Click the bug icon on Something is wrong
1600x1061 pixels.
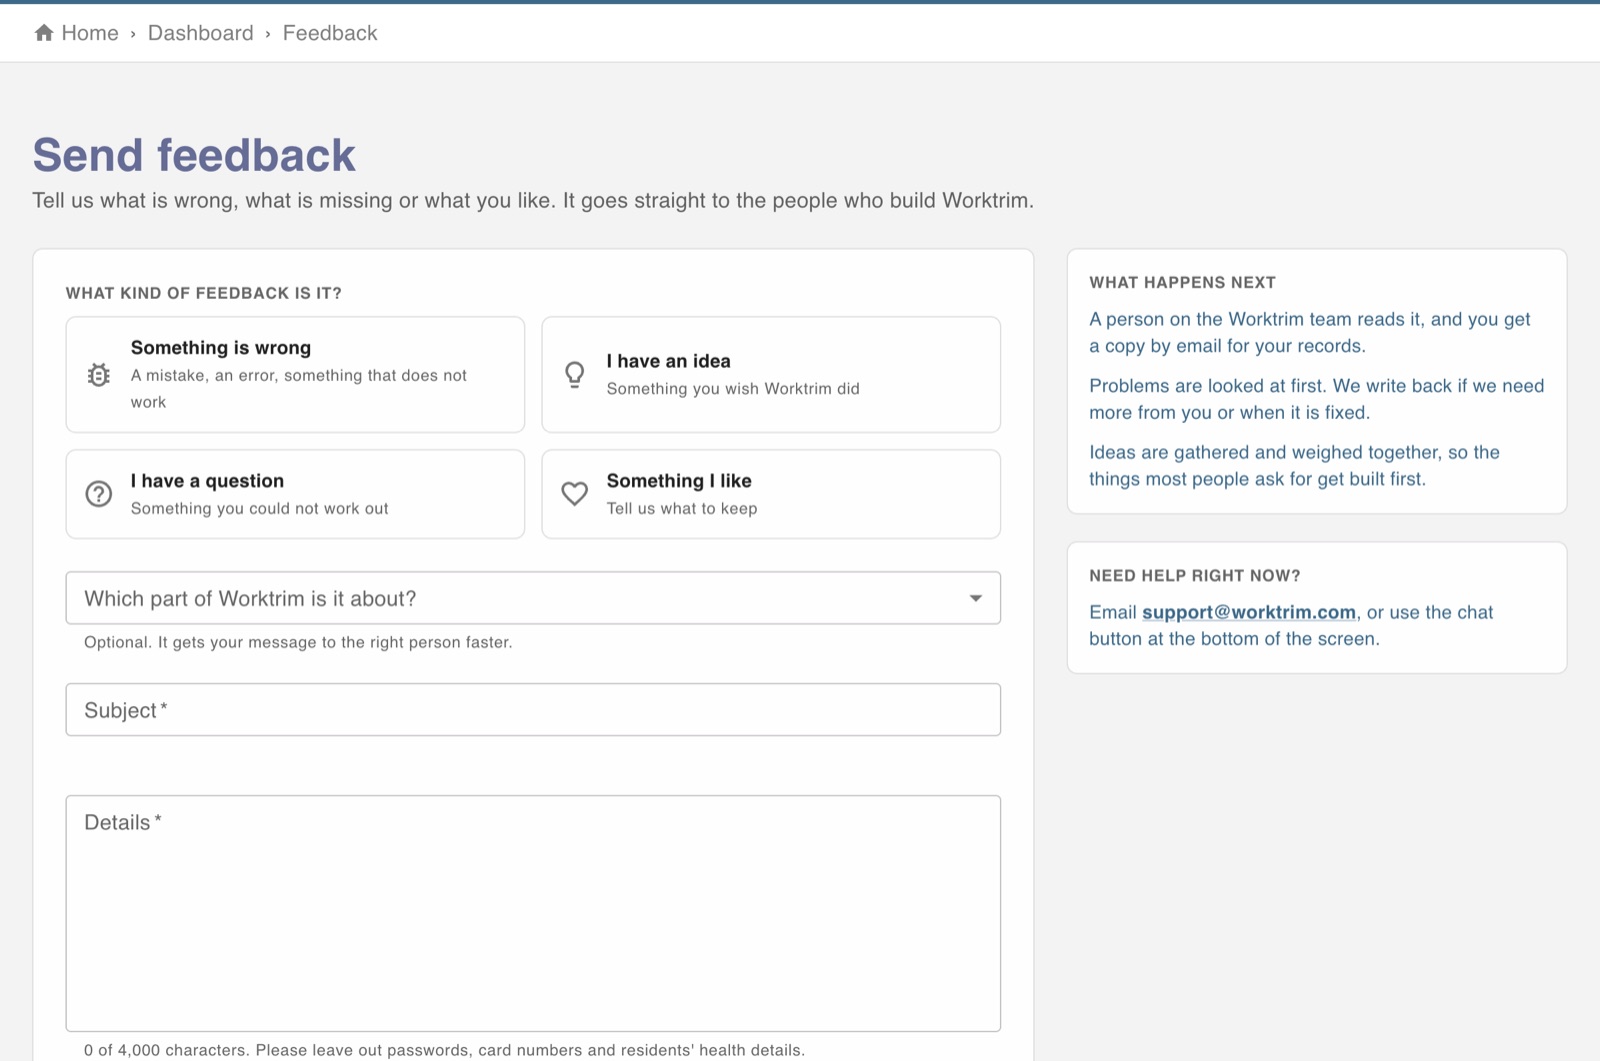[x=98, y=375]
